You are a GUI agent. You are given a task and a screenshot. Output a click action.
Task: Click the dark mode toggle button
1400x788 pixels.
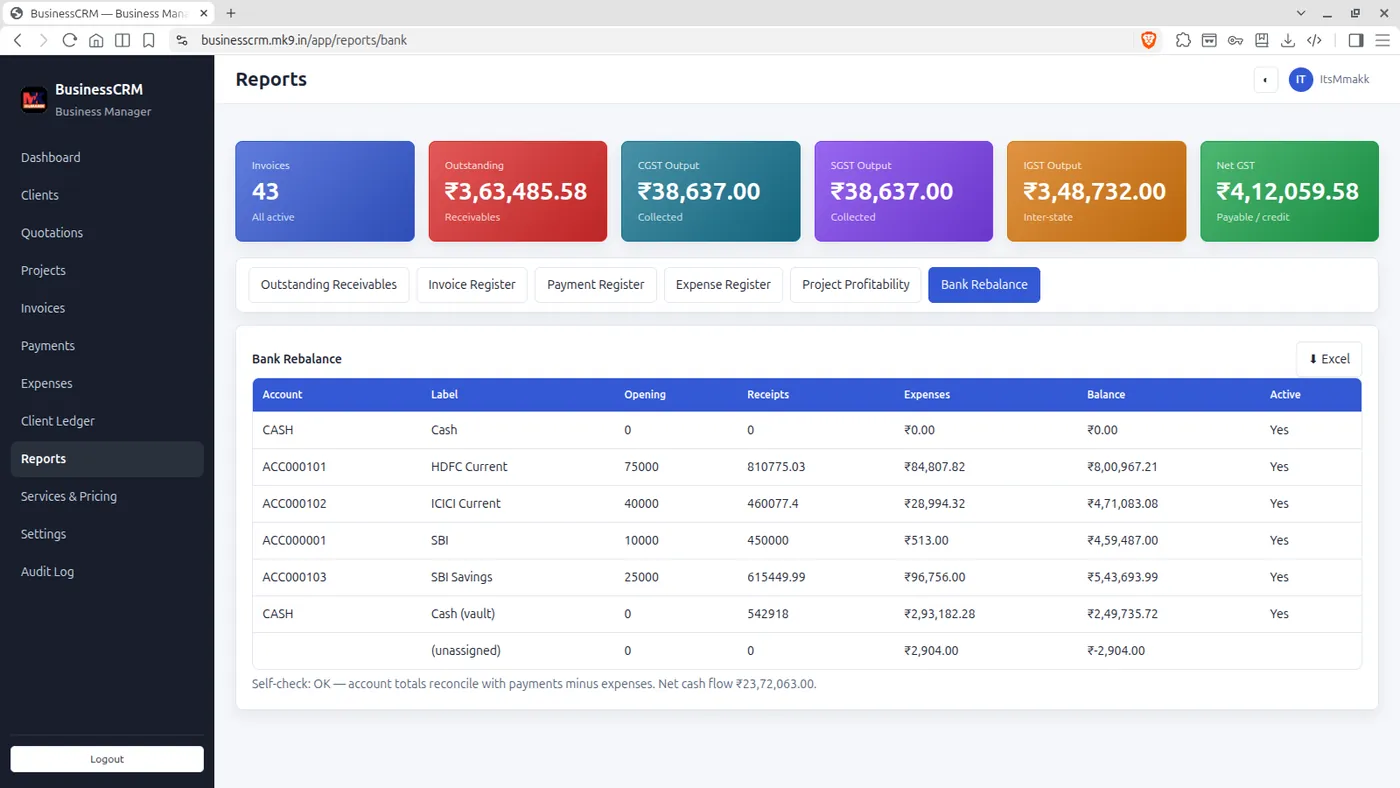[1266, 80]
